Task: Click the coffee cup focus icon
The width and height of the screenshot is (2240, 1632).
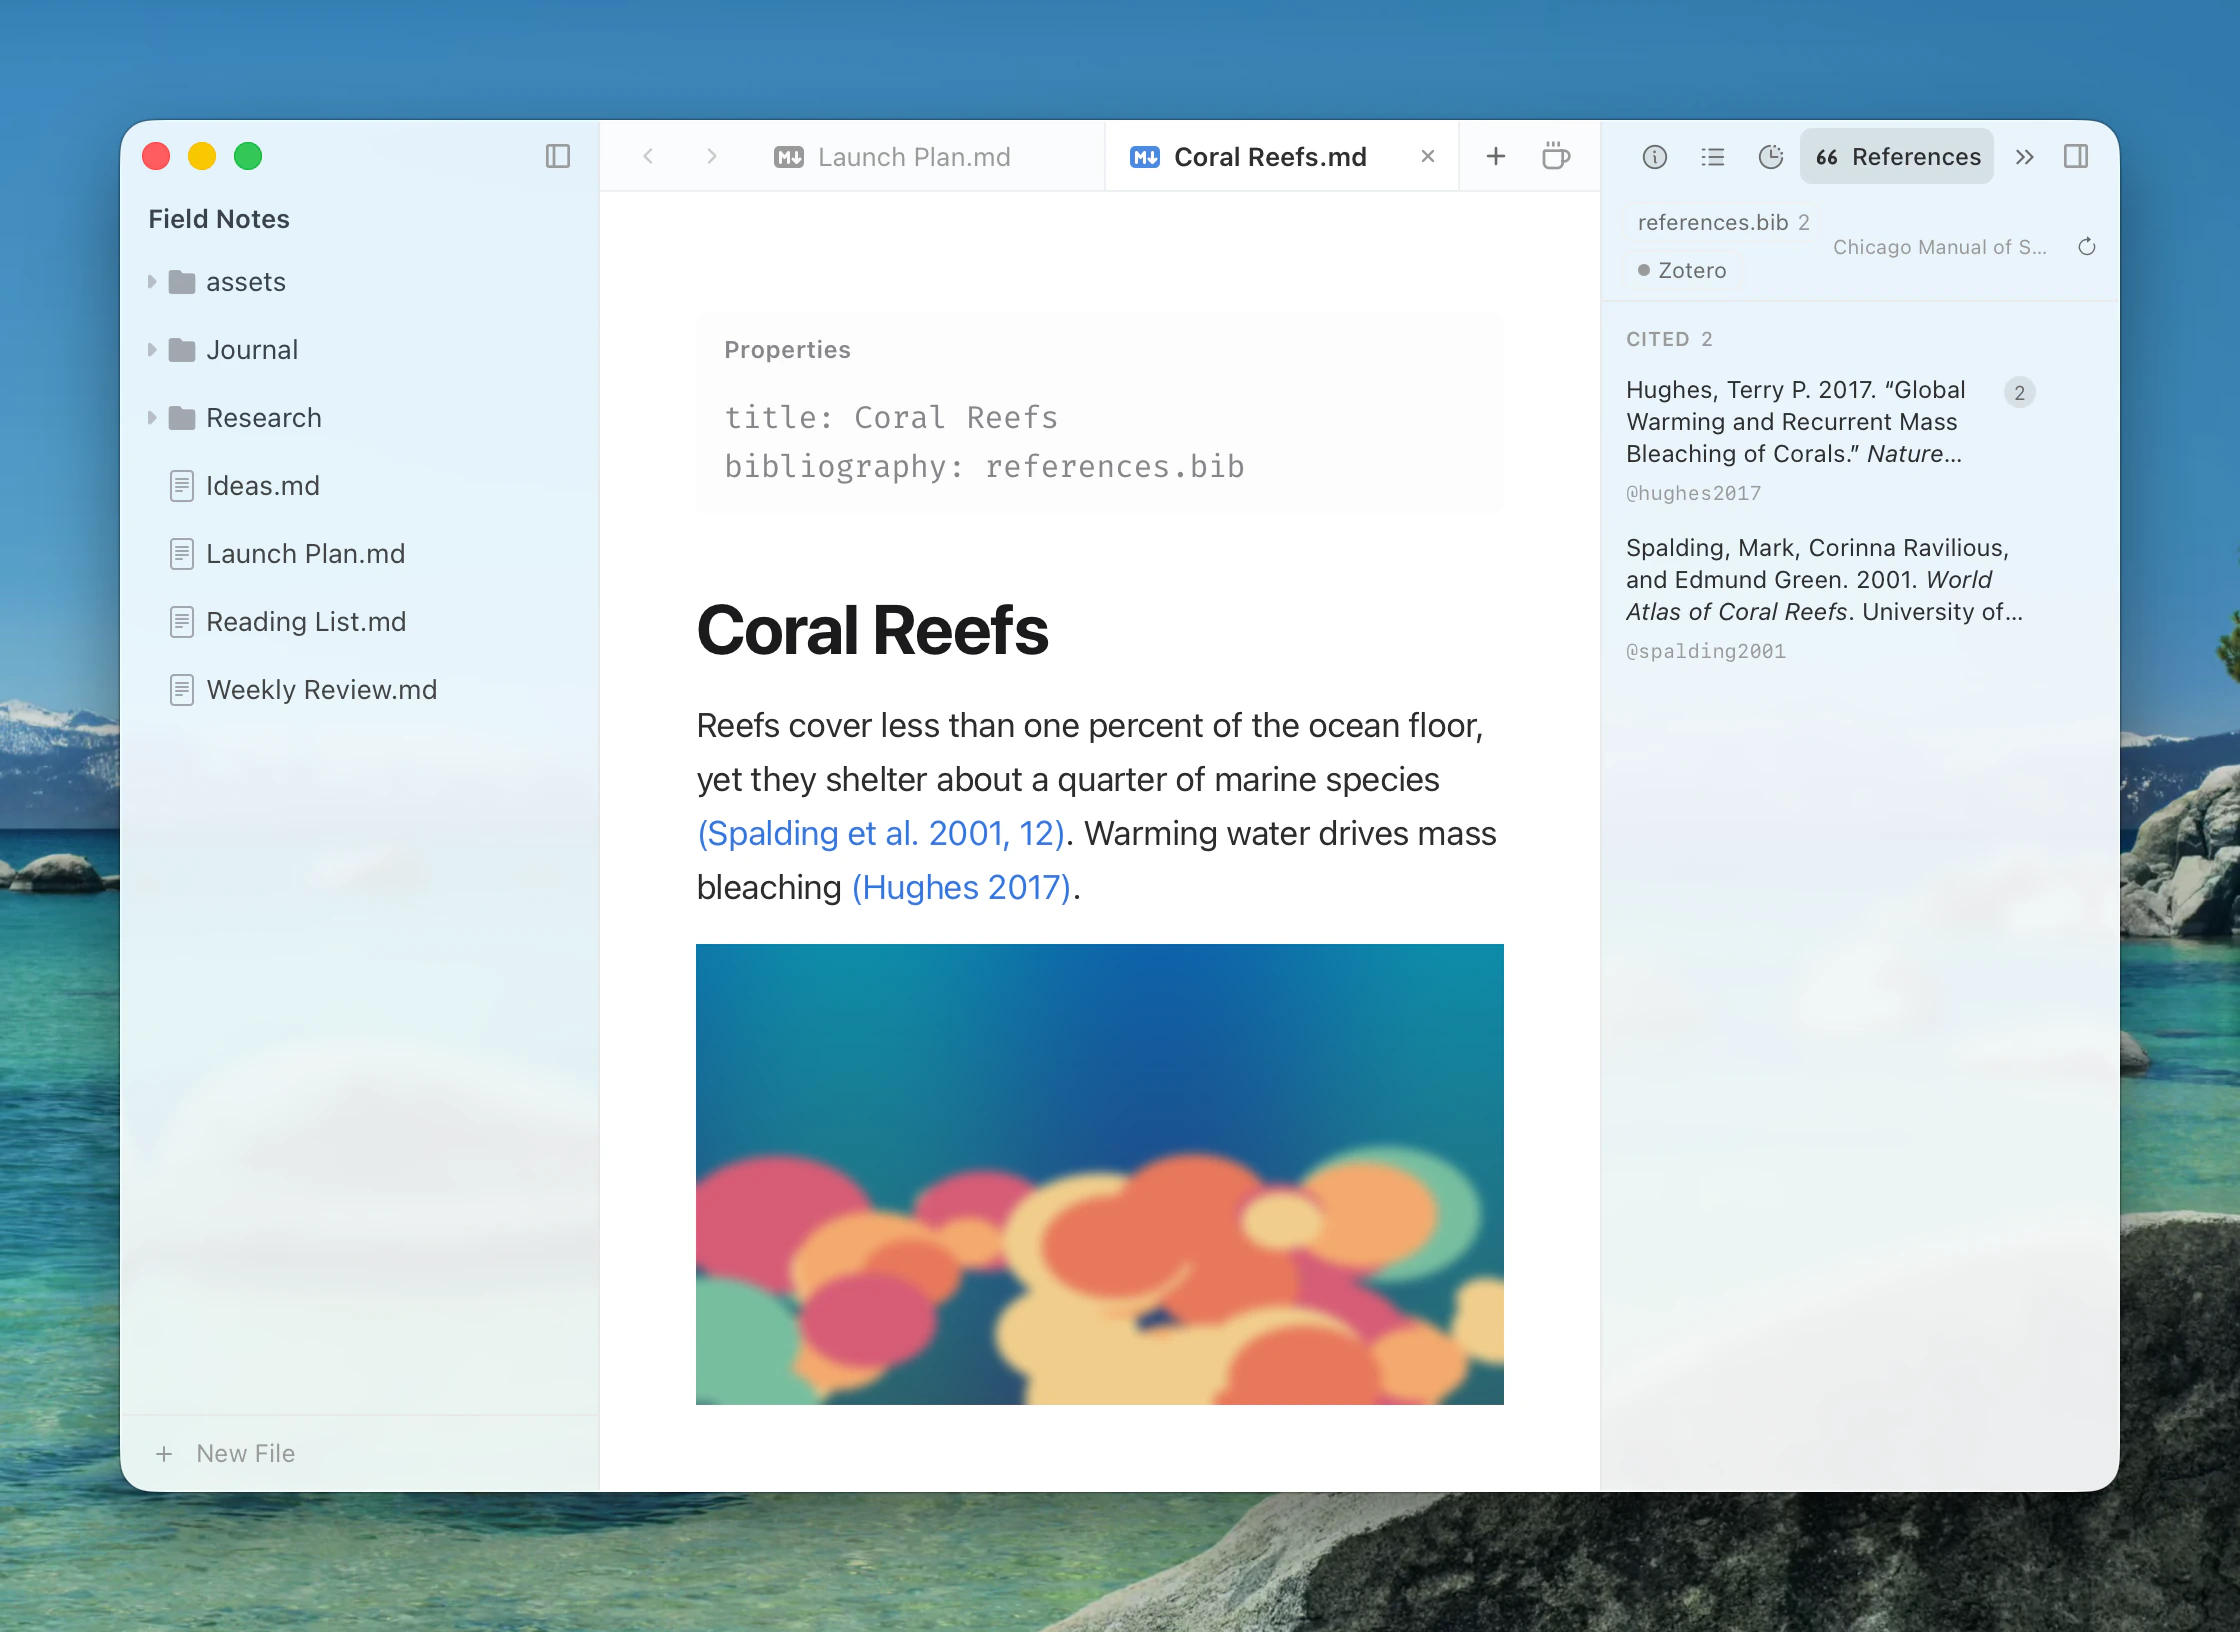Action: [1556, 156]
